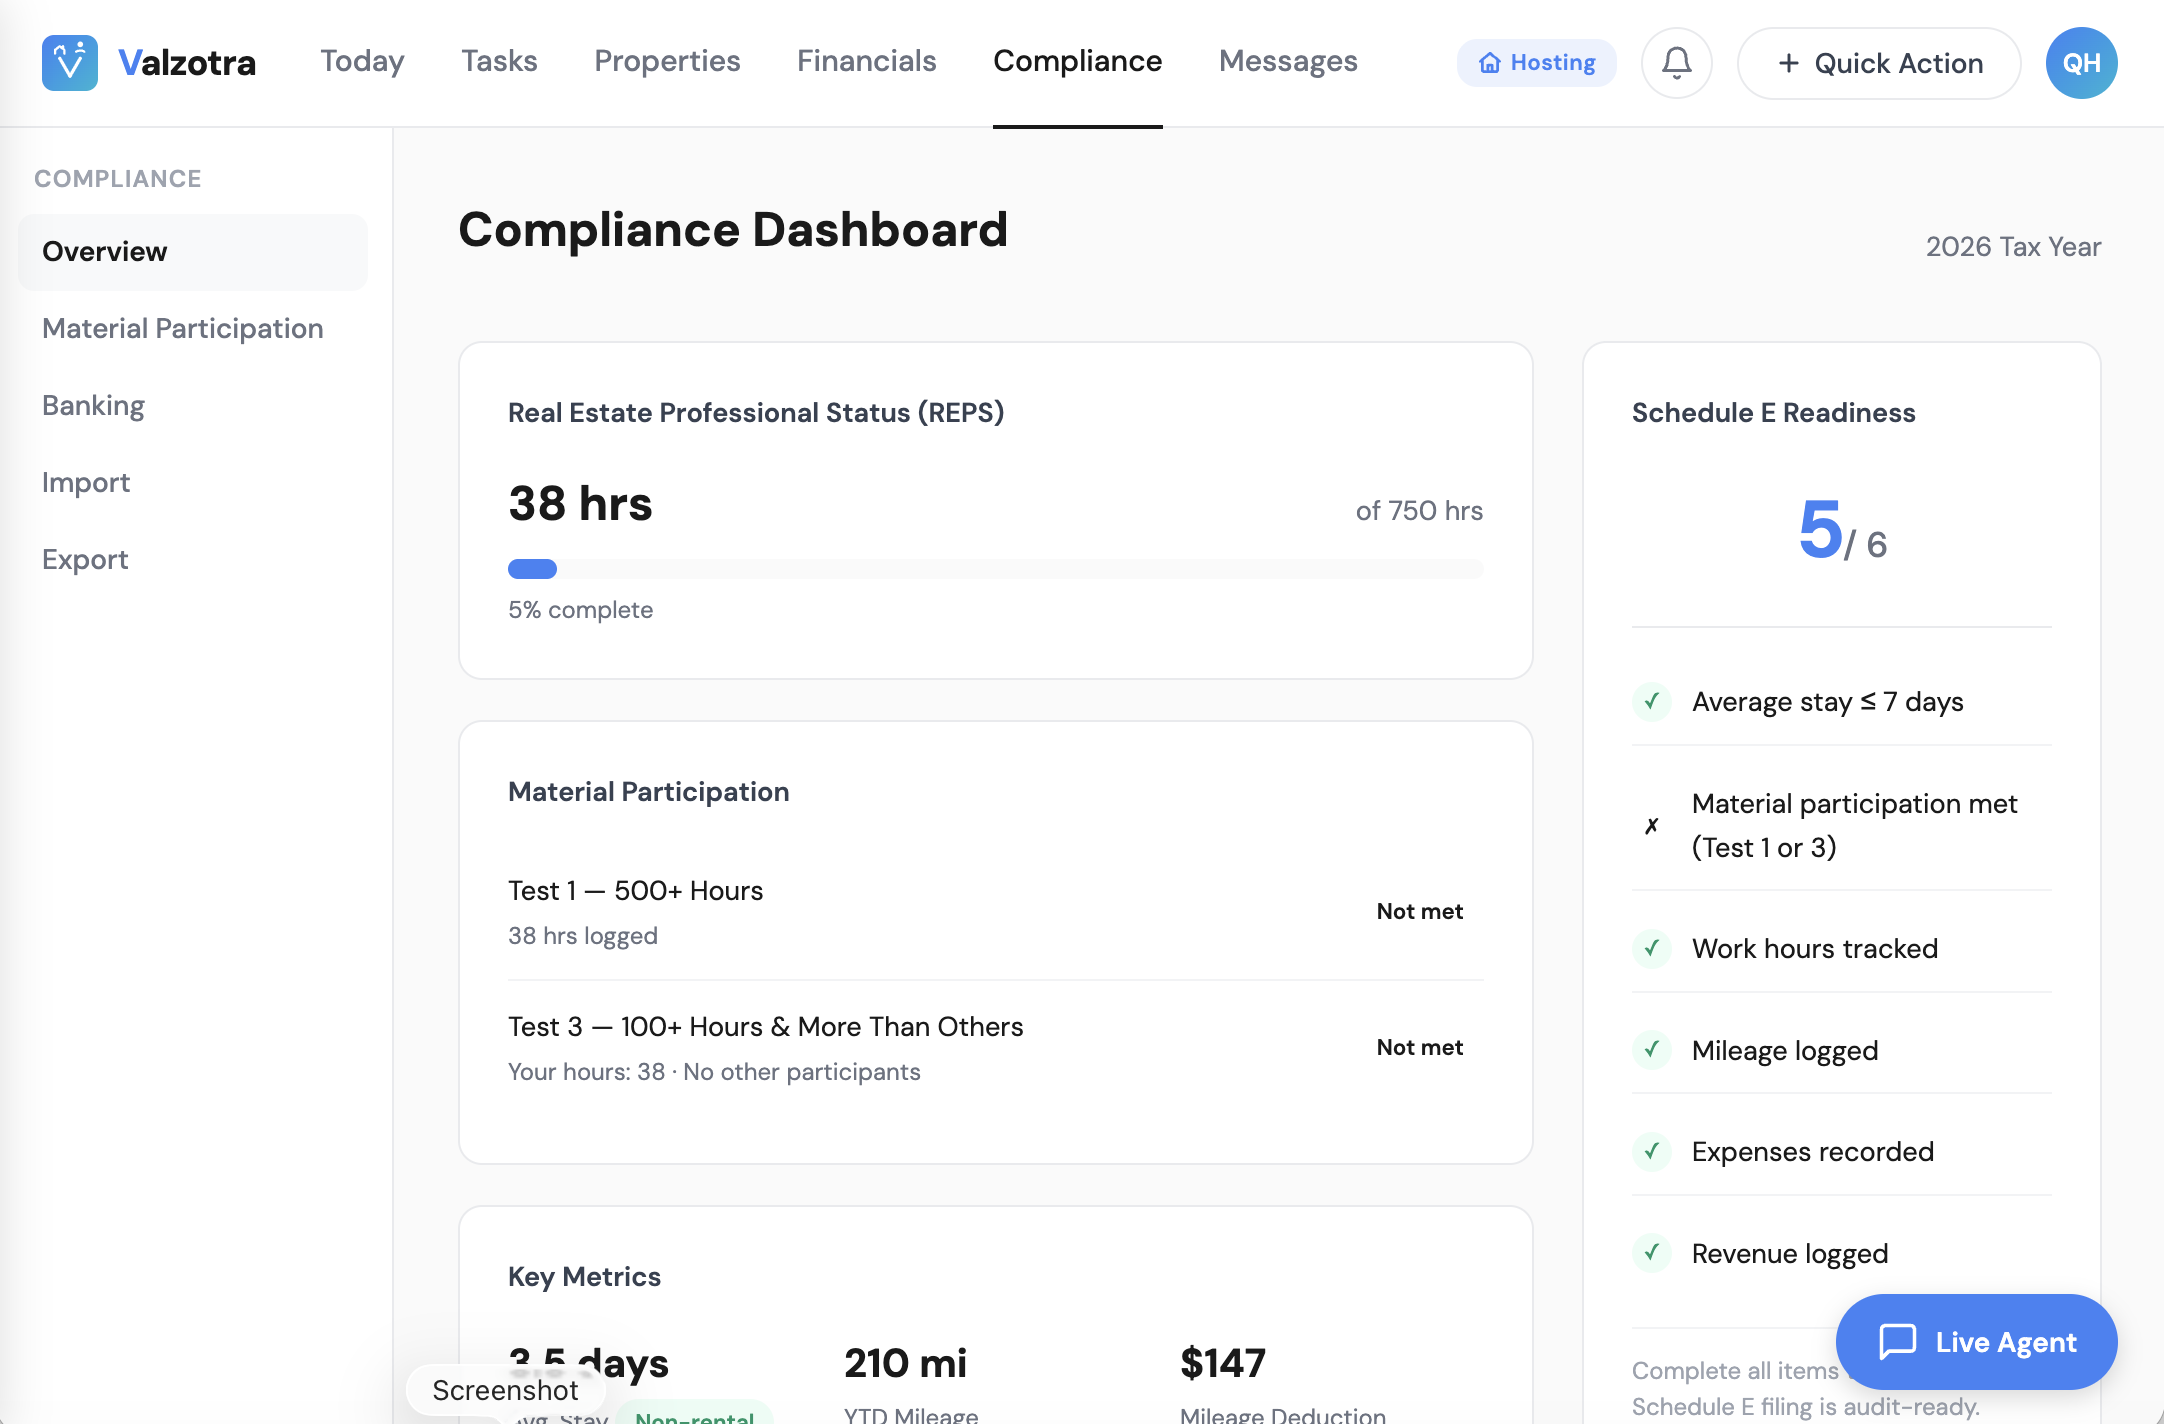Toggle the Mileage logged checkmark
The image size is (2164, 1424).
tap(1651, 1051)
